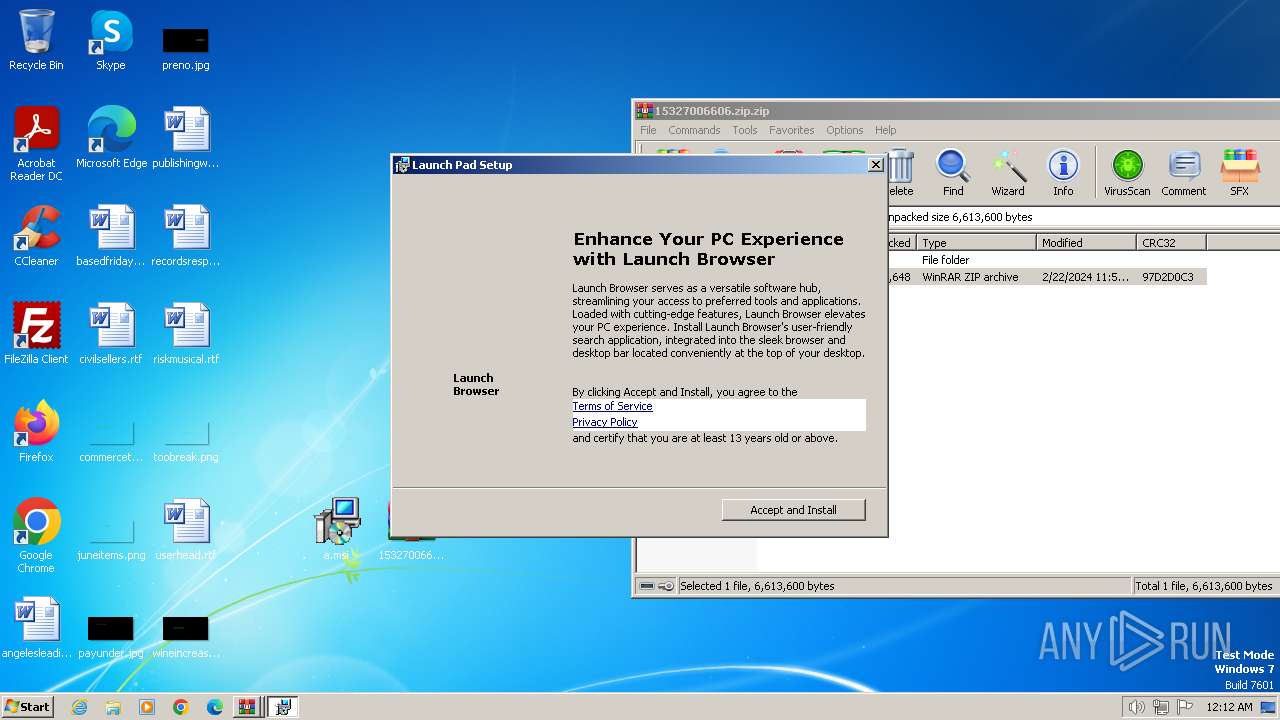
Task: Sort WinRAR list by CRC32 column
Action: (x=1172, y=243)
